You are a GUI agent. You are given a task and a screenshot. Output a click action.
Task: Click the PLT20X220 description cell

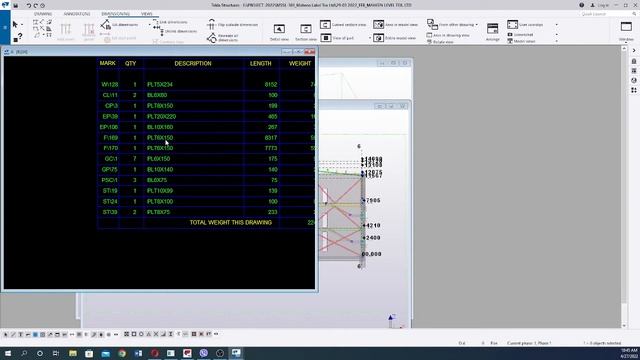tap(161, 116)
